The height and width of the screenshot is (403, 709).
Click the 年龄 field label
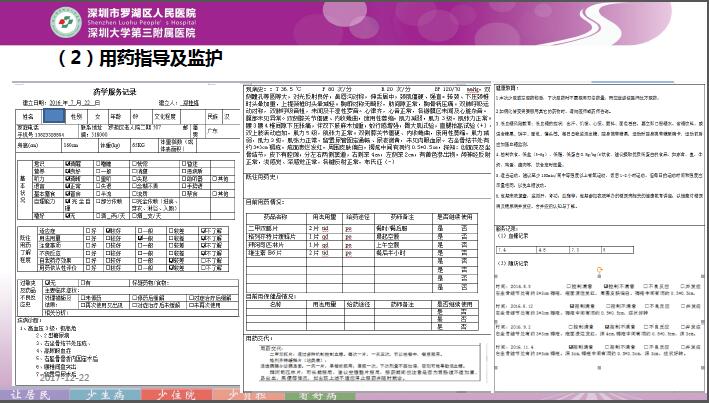(116, 116)
